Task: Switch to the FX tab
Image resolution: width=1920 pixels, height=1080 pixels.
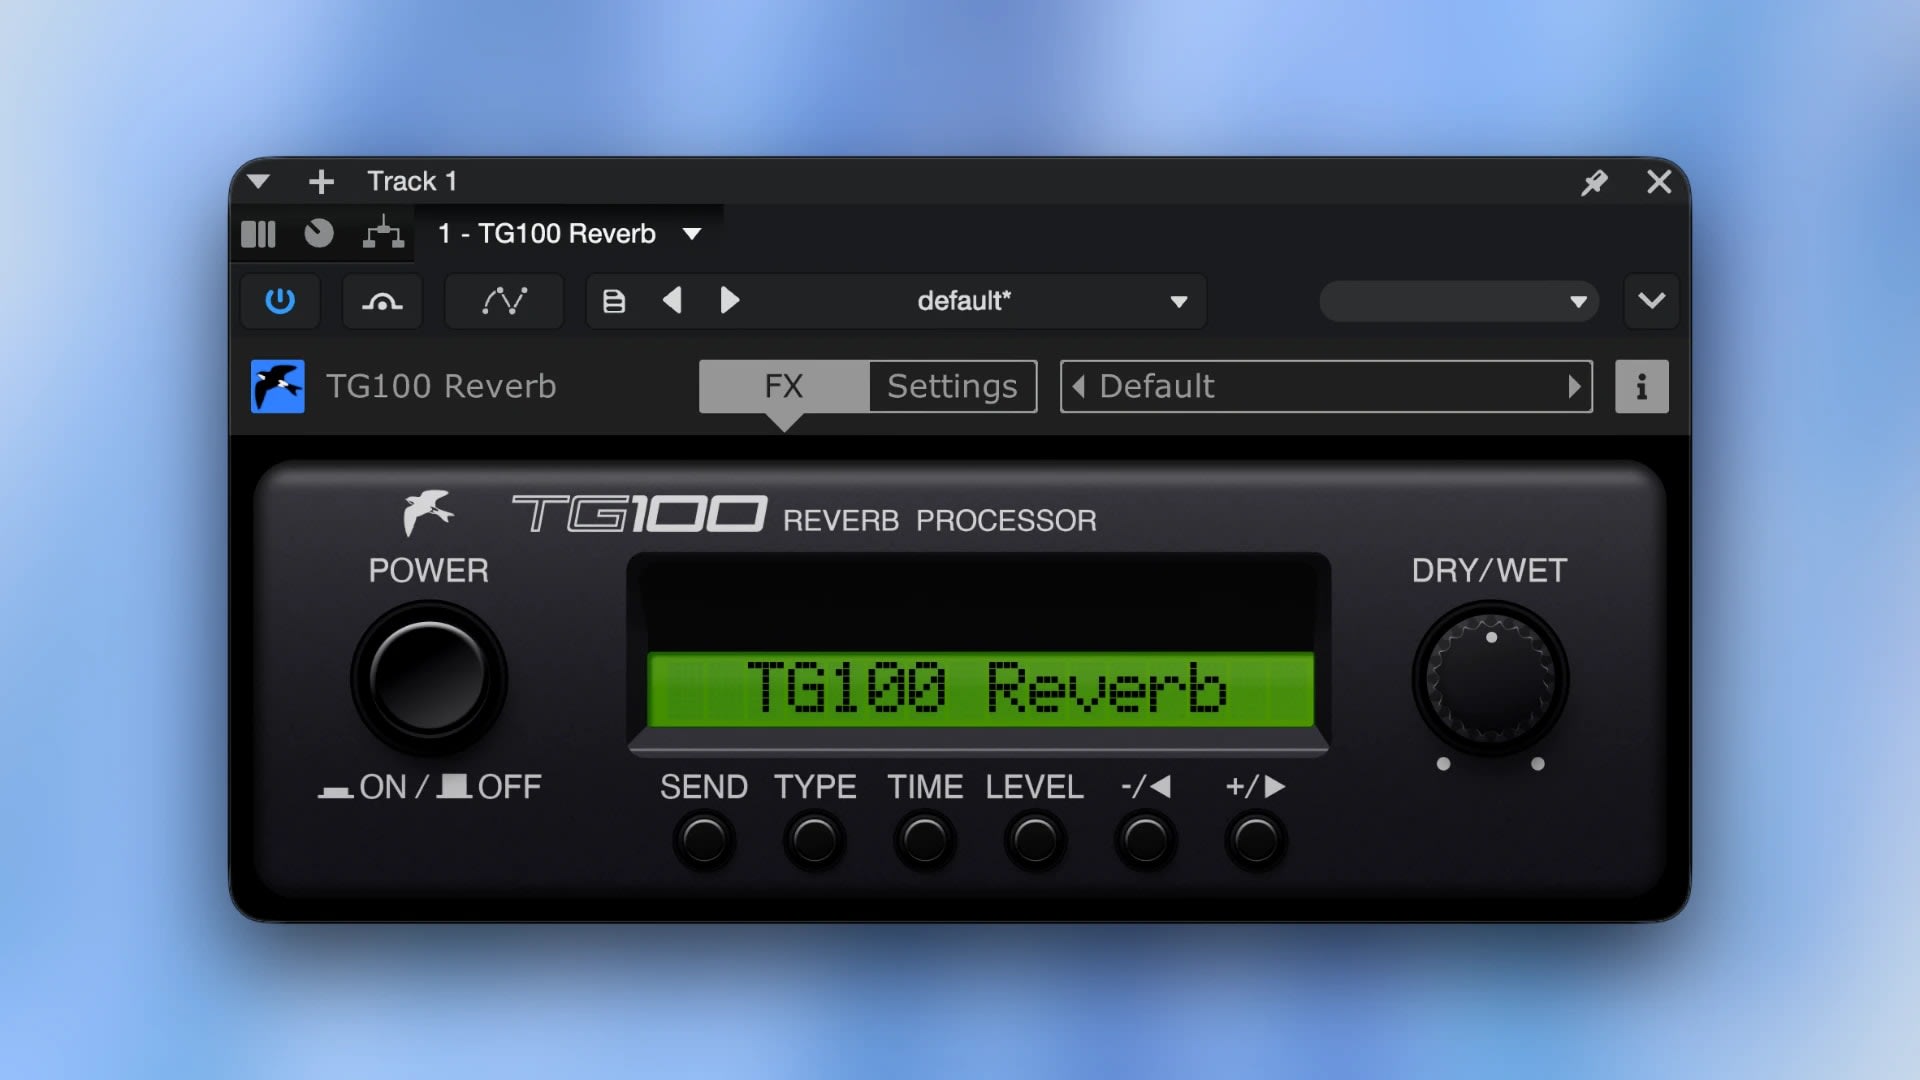Action: click(x=784, y=386)
